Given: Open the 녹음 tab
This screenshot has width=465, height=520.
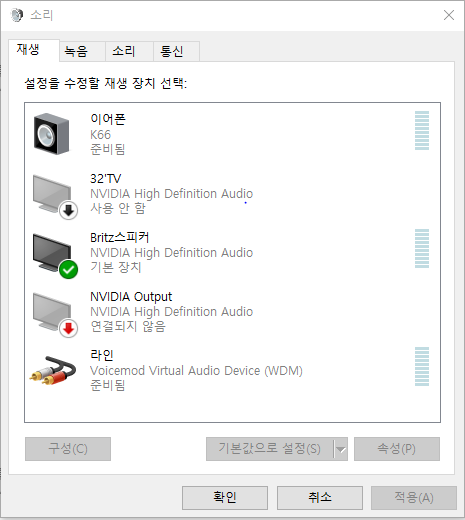Looking at the screenshot, I should 82,51.
